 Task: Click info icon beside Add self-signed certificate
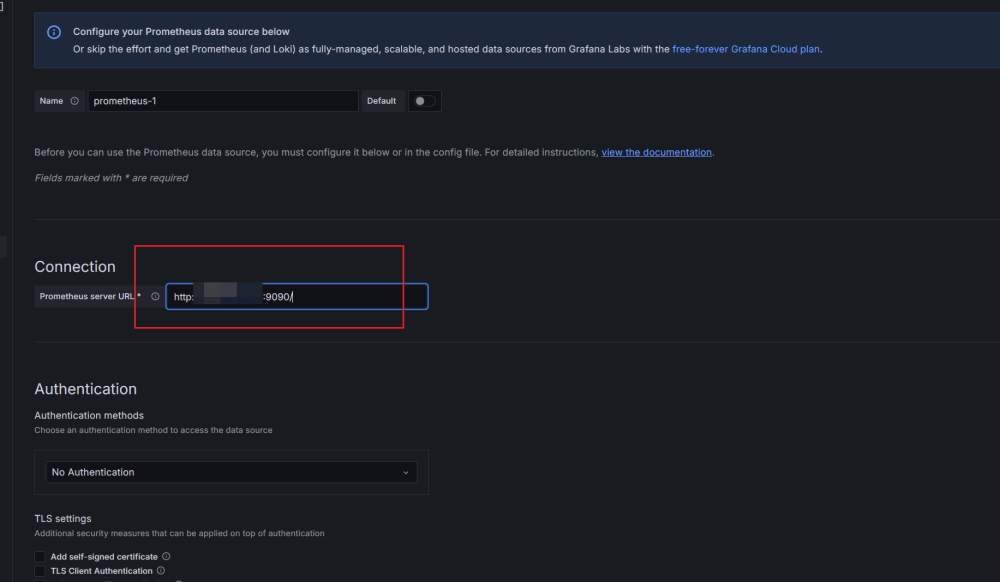pos(166,557)
